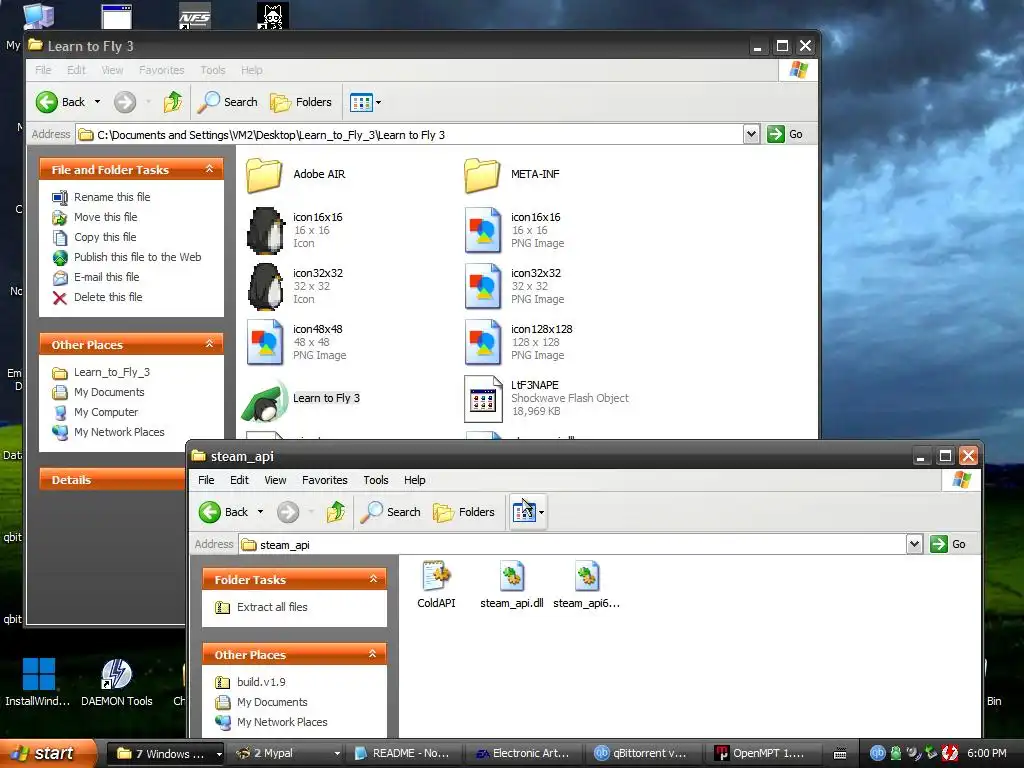Open Favorites menu in steam_api window
The image size is (1024, 768).
click(x=325, y=480)
